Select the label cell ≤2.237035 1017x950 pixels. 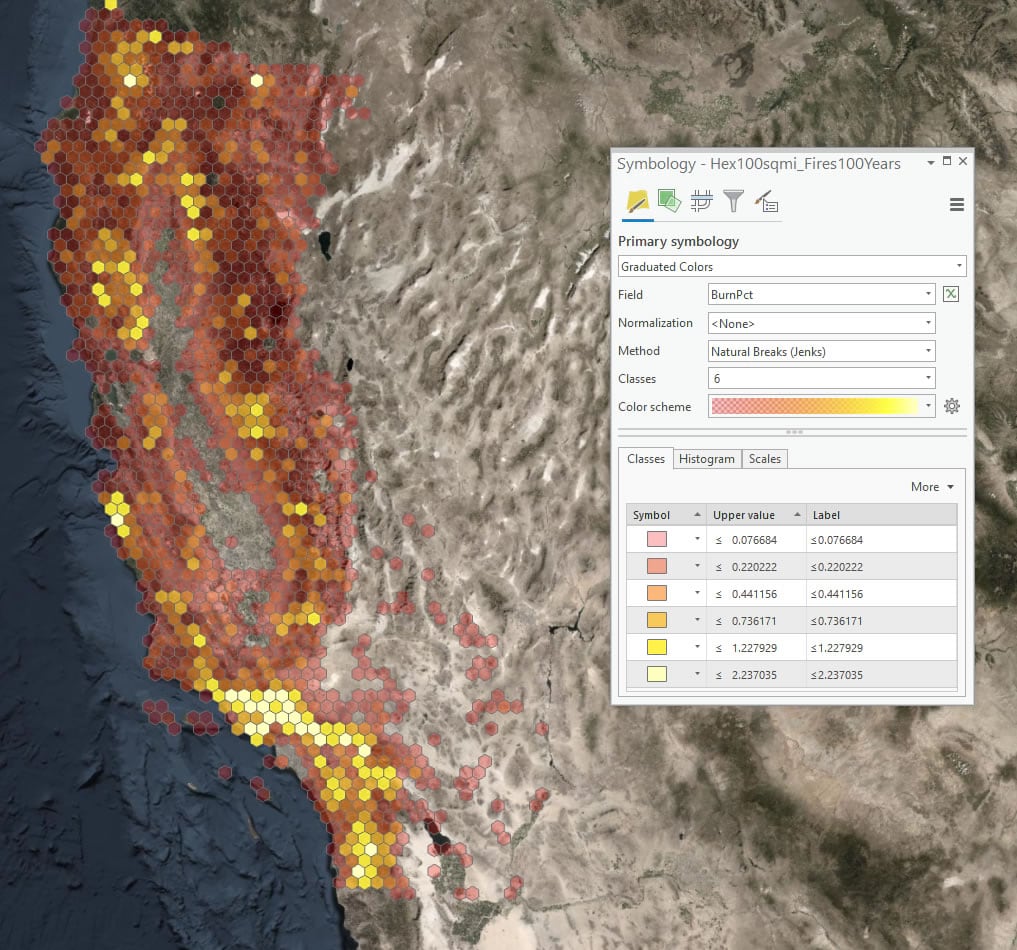[881, 674]
